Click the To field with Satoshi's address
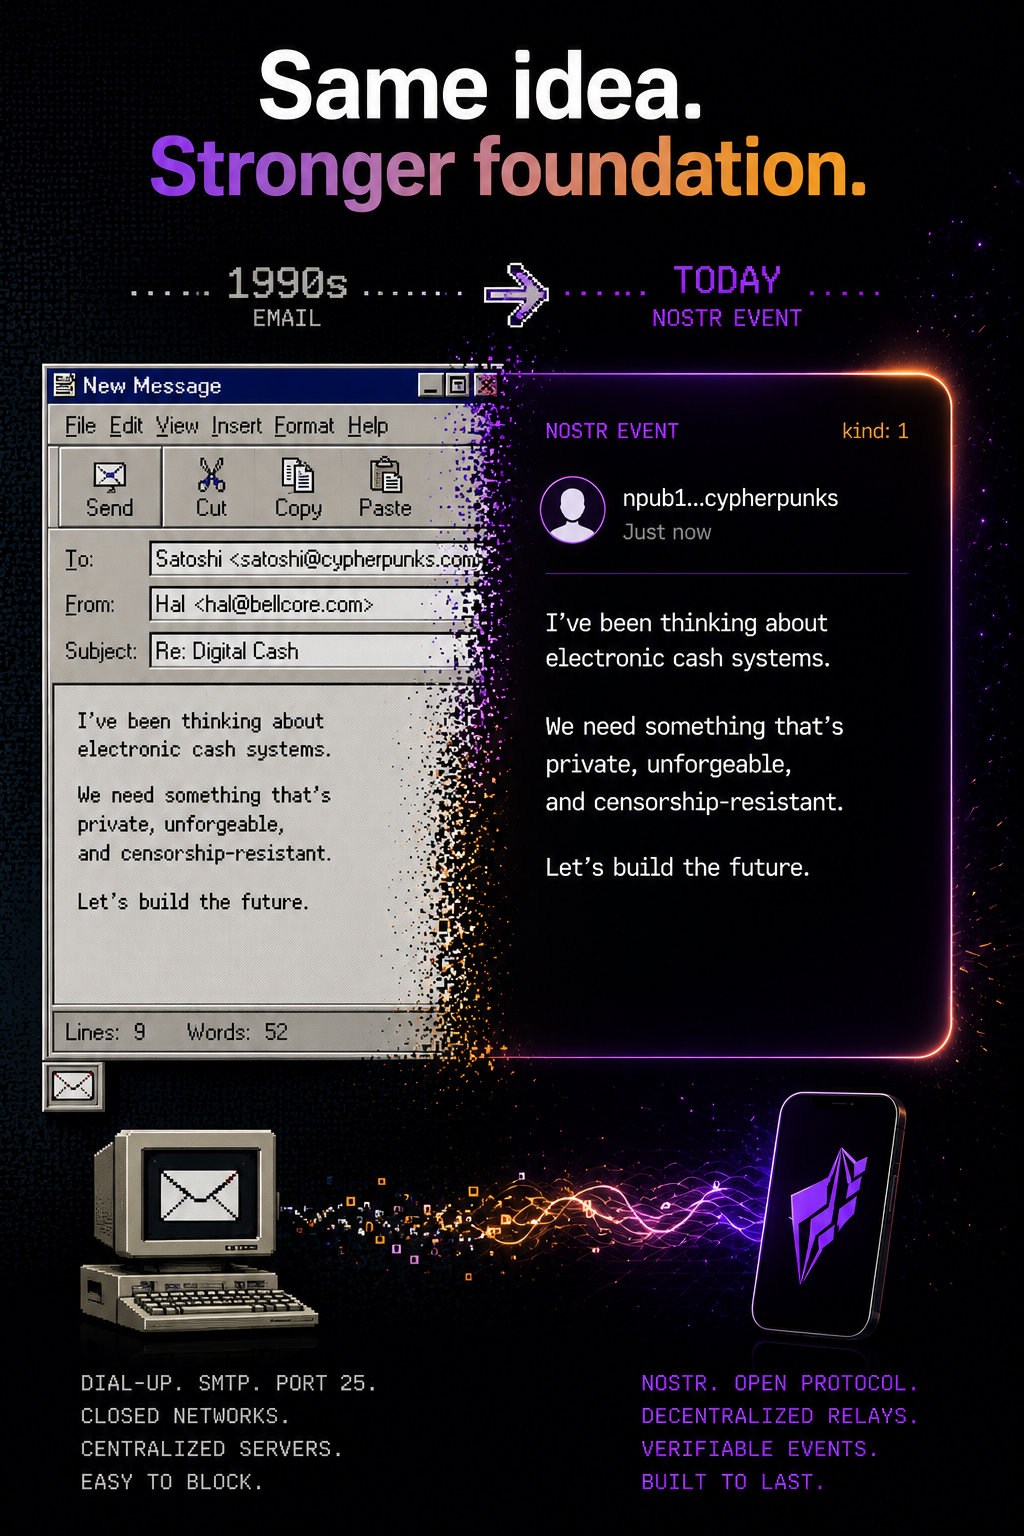Viewport: 1024px width, 1536px height. (x=316, y=559)
